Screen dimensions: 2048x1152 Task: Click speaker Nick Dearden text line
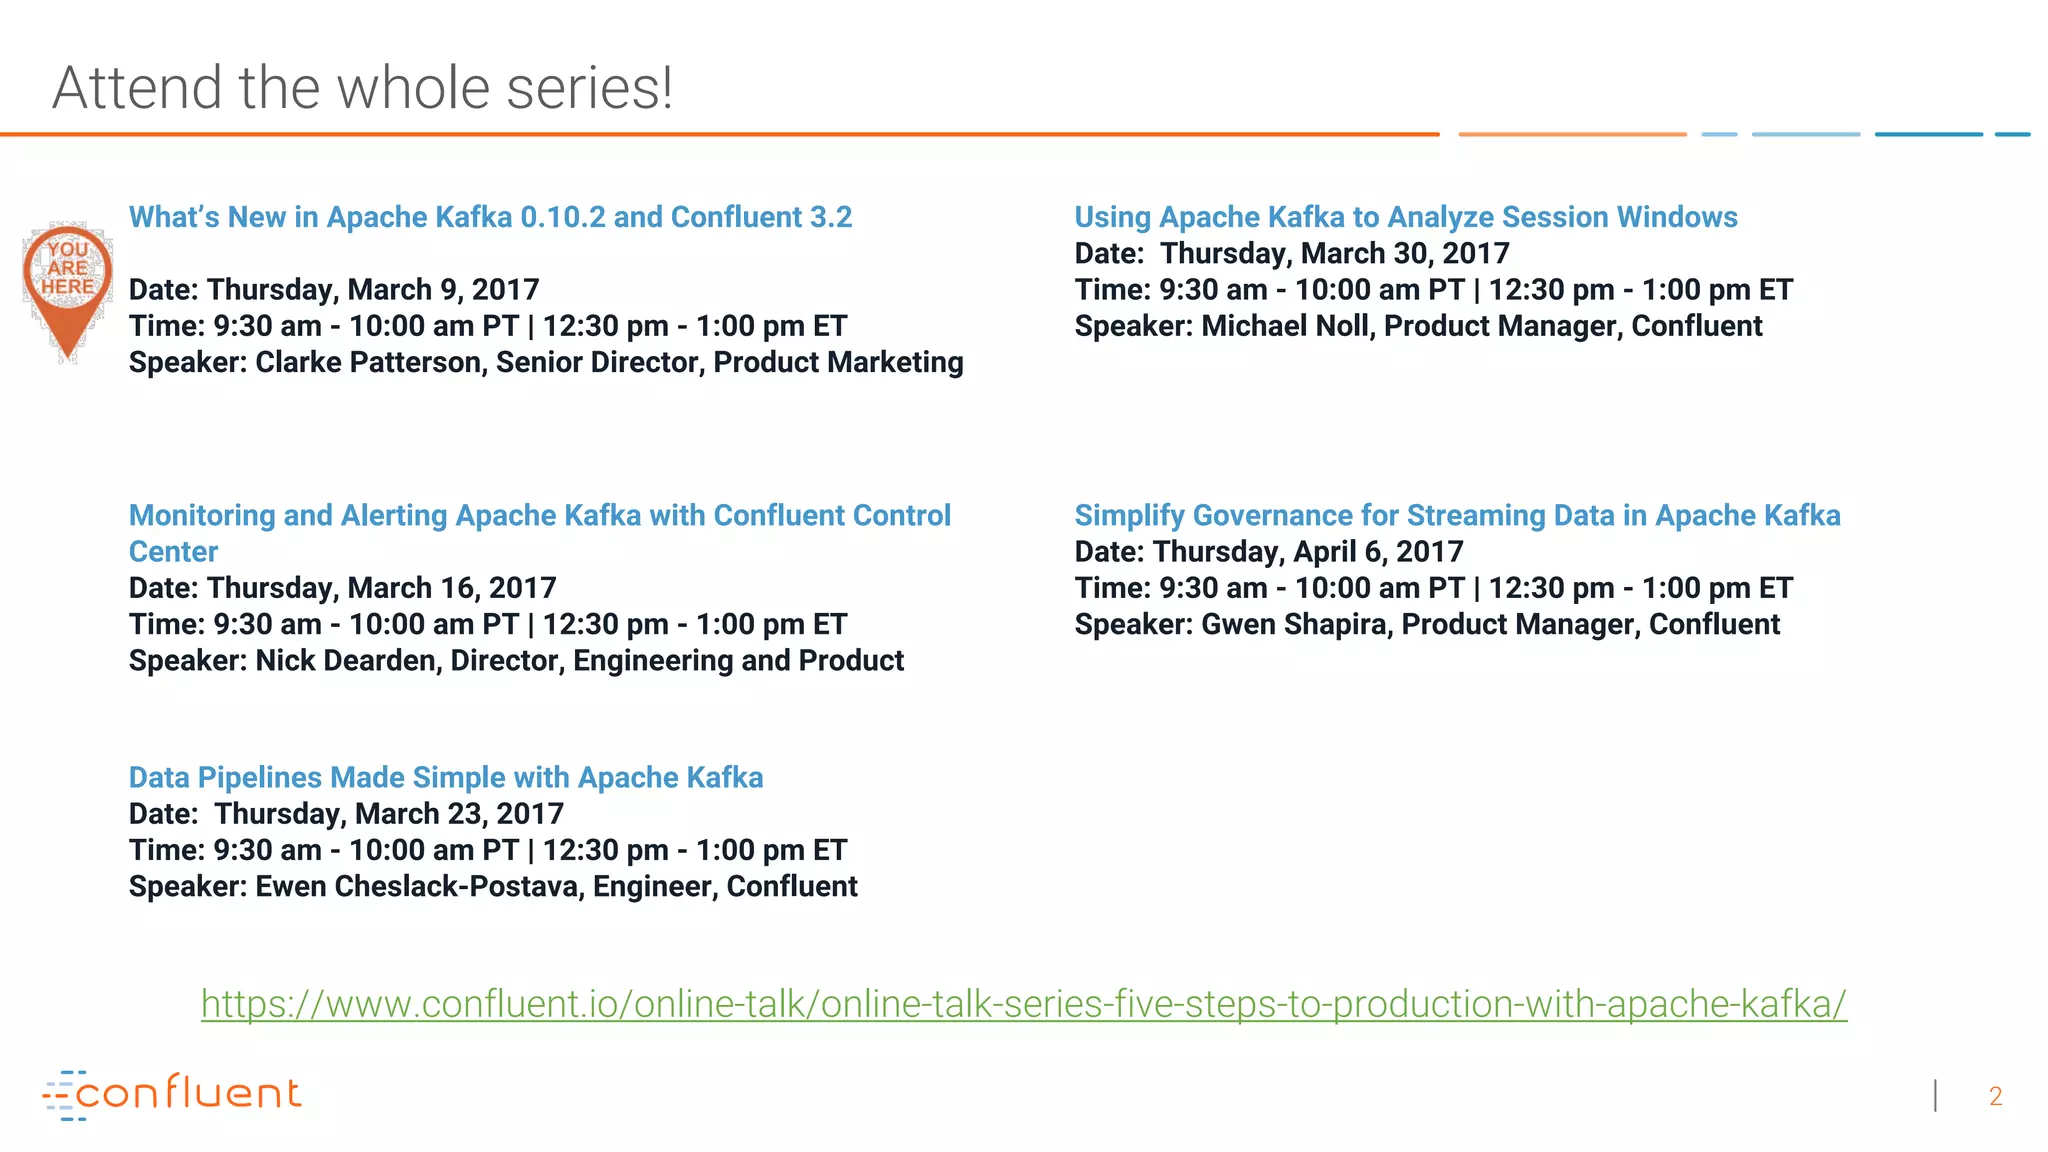pyautogui.click(x=516, y=661)
